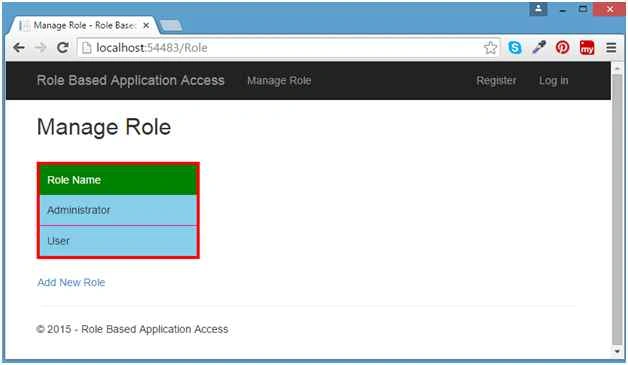628x365 pixels.
Task: Click the Manage Role page heading
Action: click(104, 127)
